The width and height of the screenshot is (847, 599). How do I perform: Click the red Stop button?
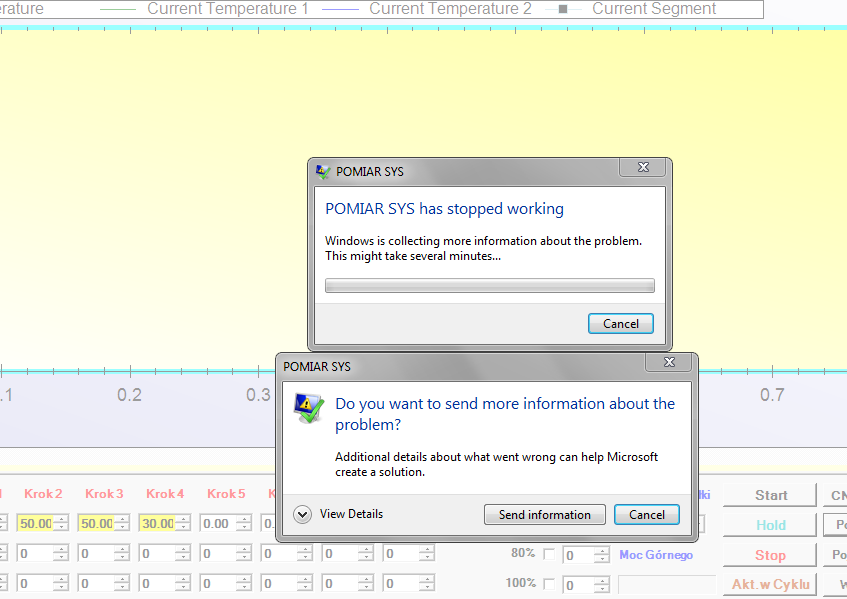click(x=770, y=555)
